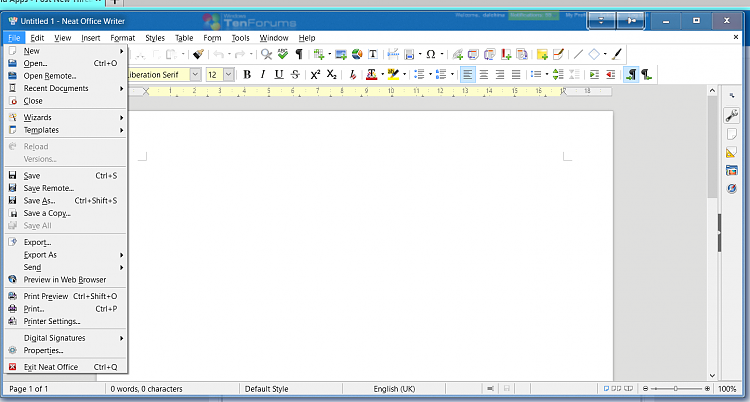Click Clear Direct Formatting icon
Screen dimensions: 750x402
click(x=352, y=75)
